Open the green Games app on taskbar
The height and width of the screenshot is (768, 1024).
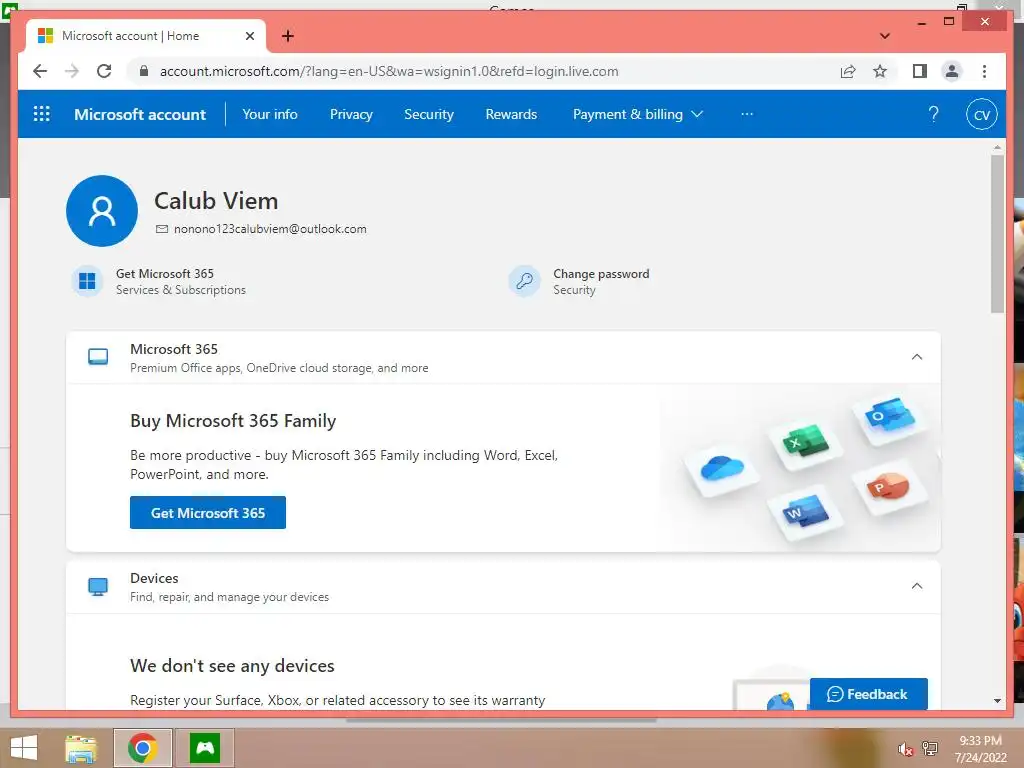pos(205,748)
